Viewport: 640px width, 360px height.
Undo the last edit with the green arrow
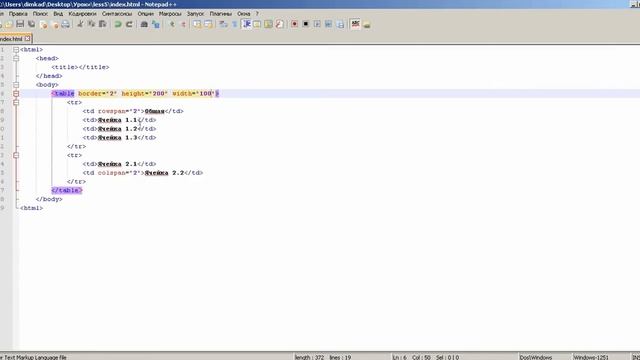click(118, 24)
